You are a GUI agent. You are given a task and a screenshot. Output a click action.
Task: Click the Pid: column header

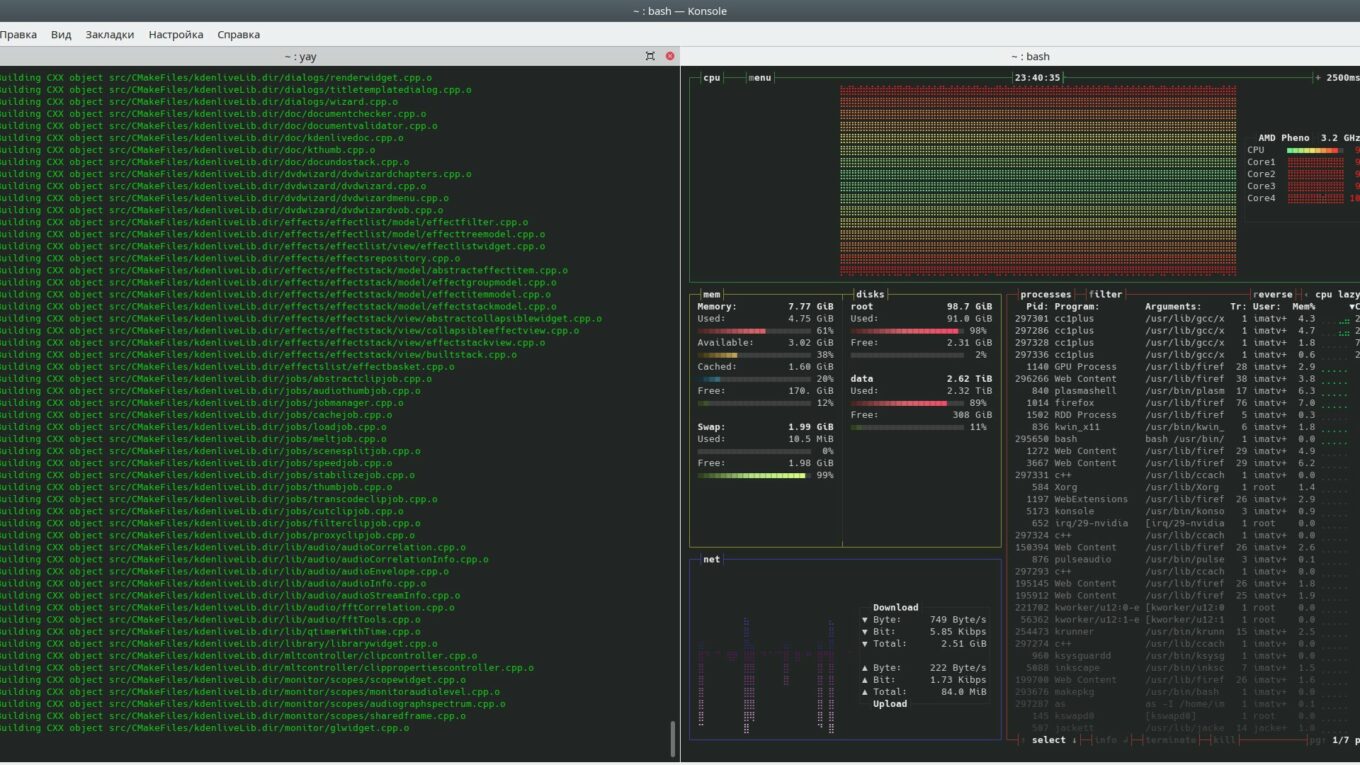pyautogui.click(x=1037, y=307)
